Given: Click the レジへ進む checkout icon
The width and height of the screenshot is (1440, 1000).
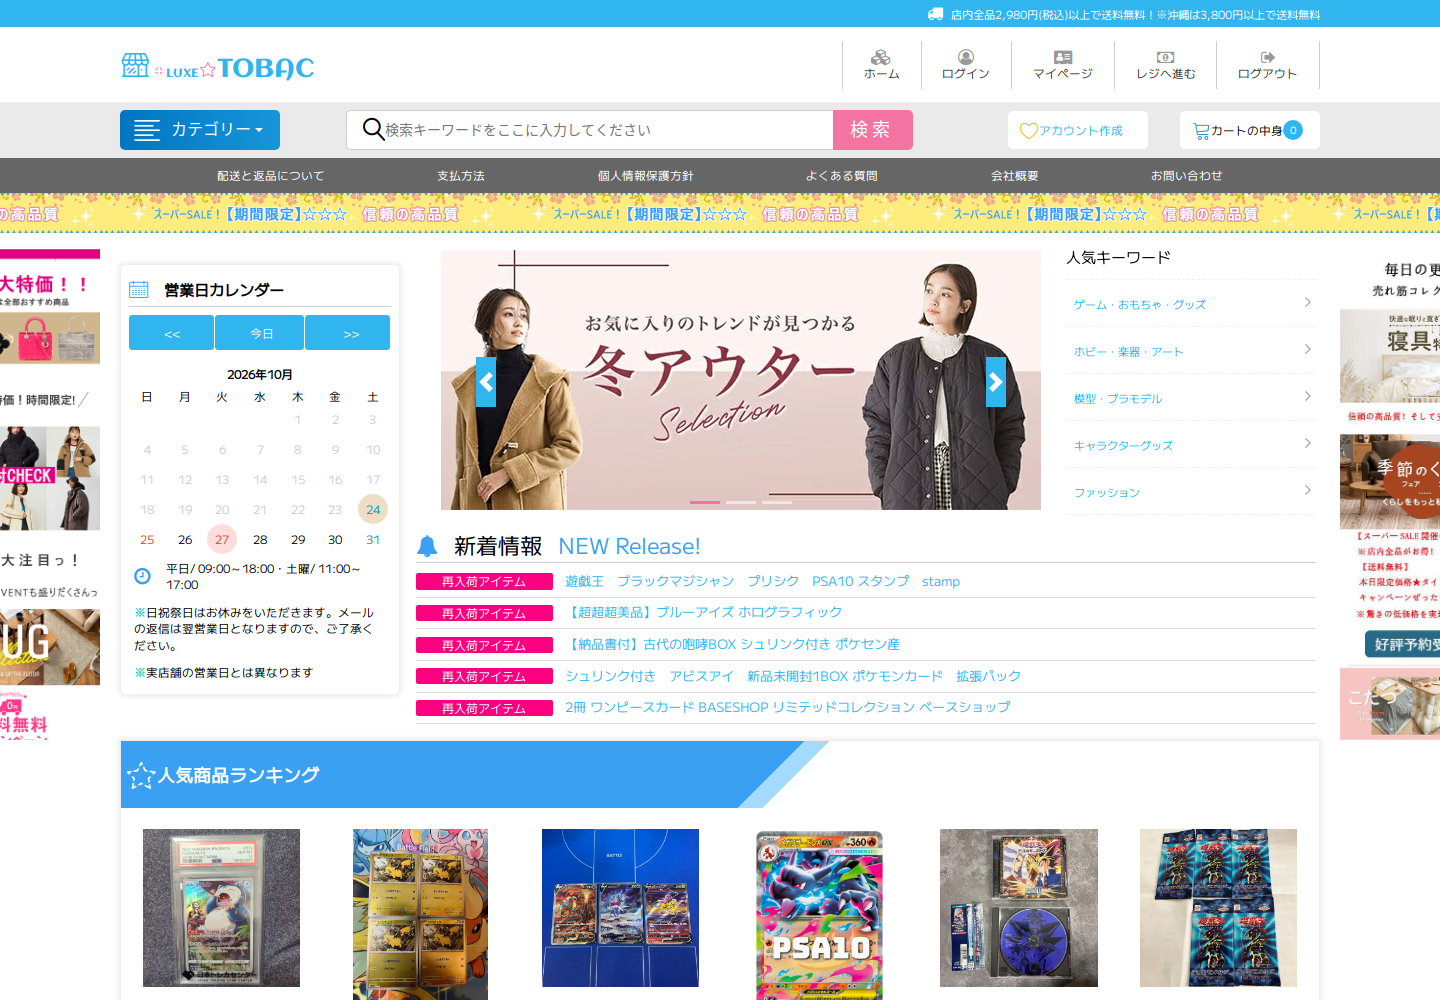Looking at the screenshot, I should point(1165,57).
